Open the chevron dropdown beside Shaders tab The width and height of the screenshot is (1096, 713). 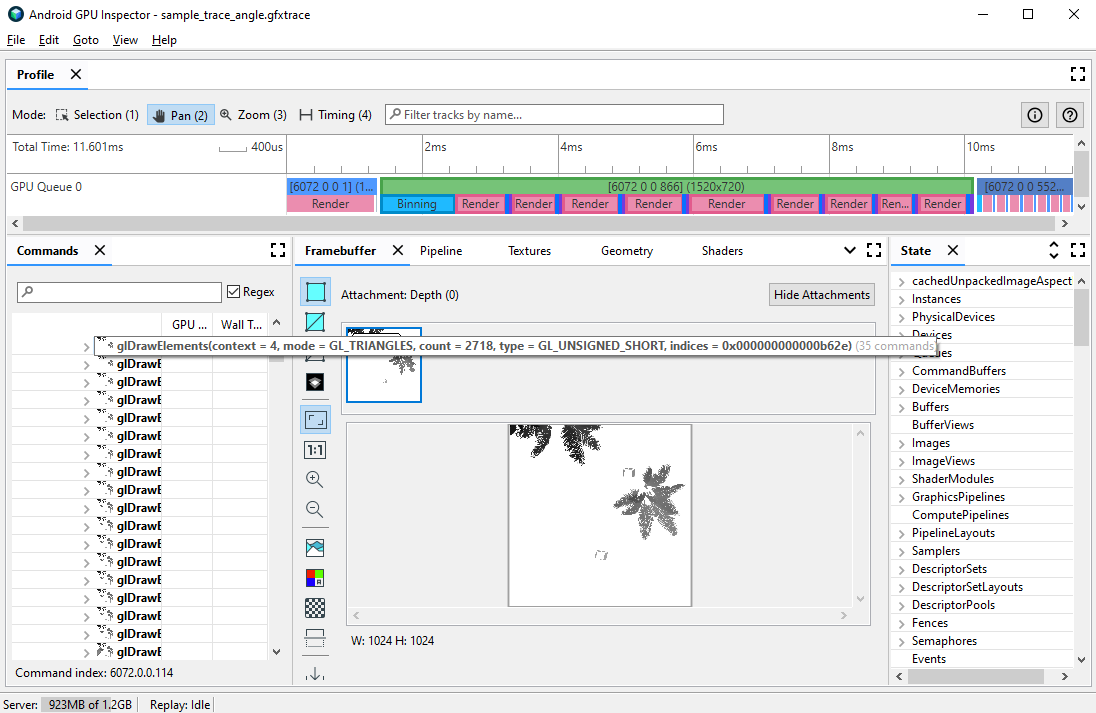849,250
